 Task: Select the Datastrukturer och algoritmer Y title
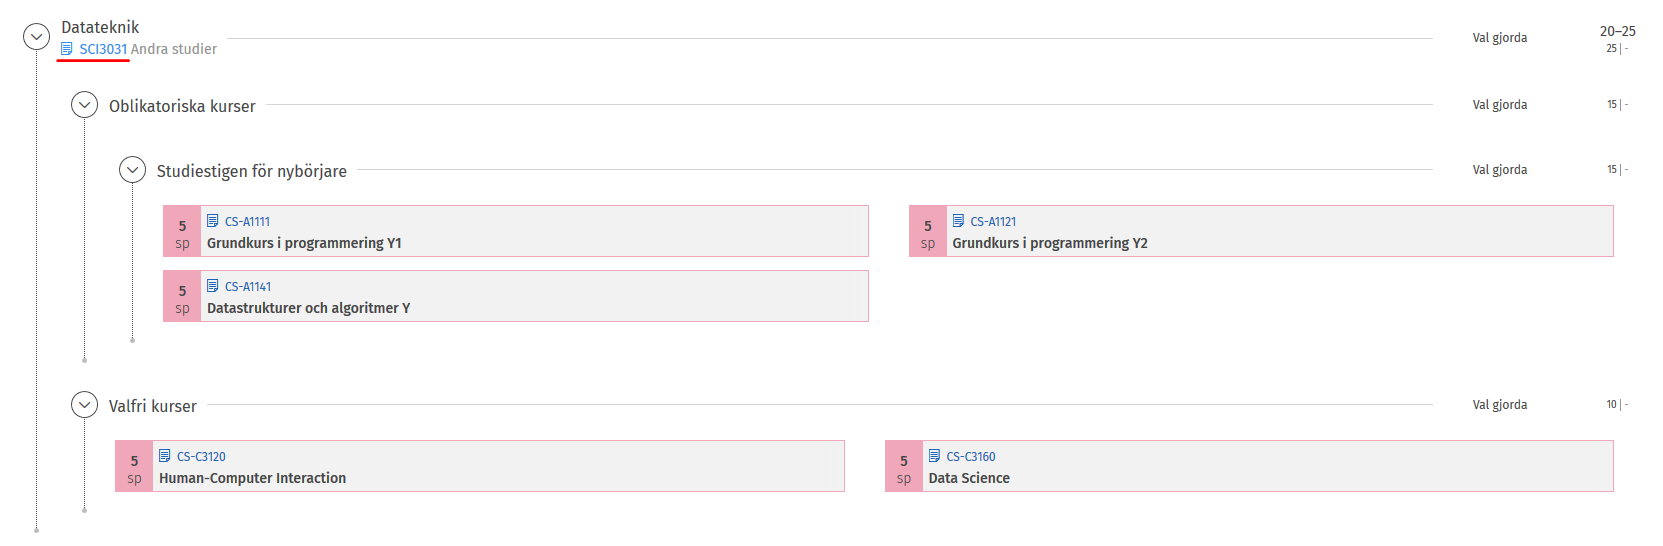(308, 308)
